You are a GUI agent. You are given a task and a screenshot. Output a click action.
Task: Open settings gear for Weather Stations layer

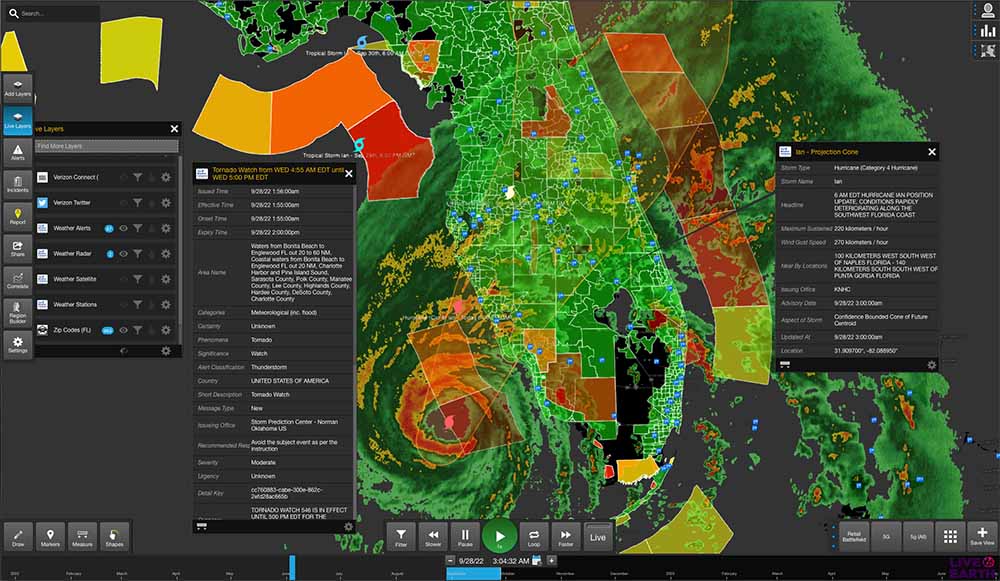(x=166, y=305)
